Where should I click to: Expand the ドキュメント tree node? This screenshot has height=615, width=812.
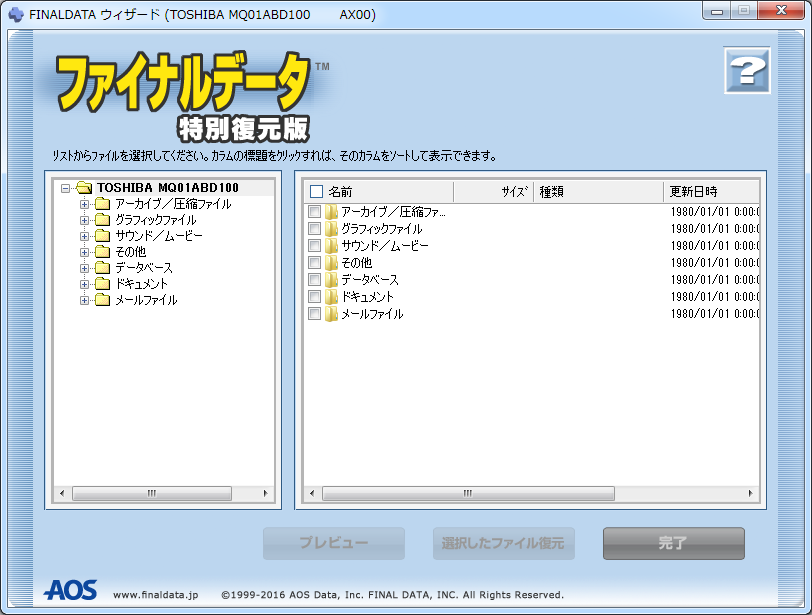[x=85, y=284]
